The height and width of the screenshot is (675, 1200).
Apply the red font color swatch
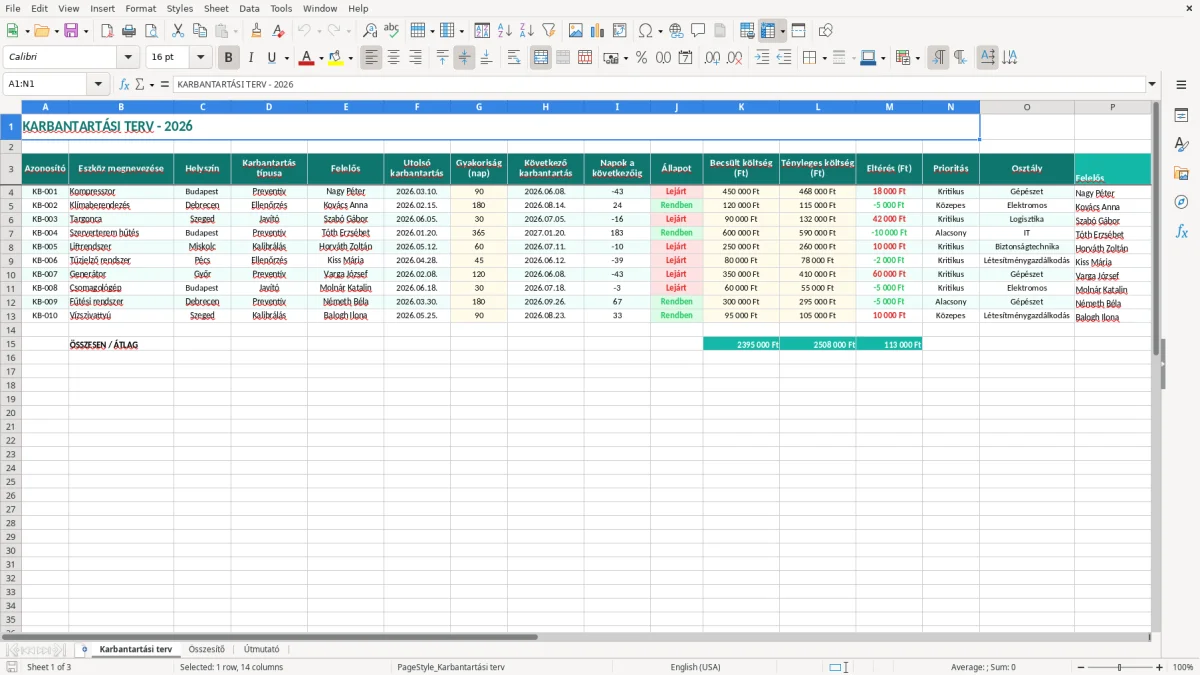click(x=306, y=58)
